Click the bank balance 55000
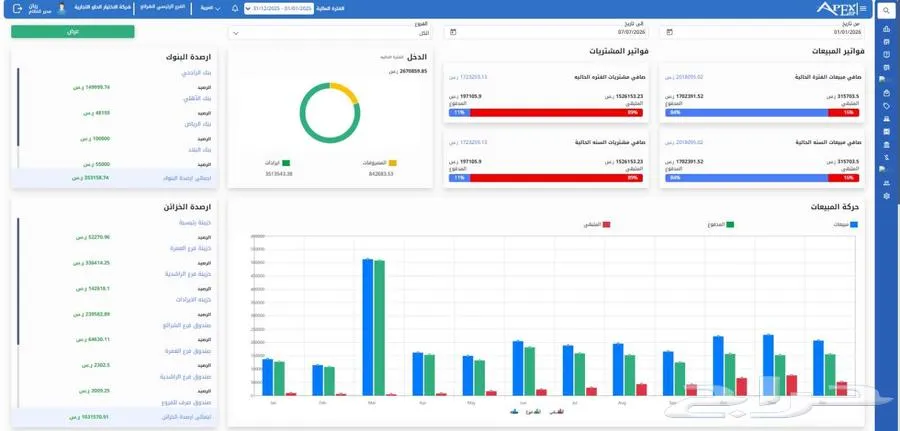This screenshot has height=431, width=900. [x=96, y=164]
